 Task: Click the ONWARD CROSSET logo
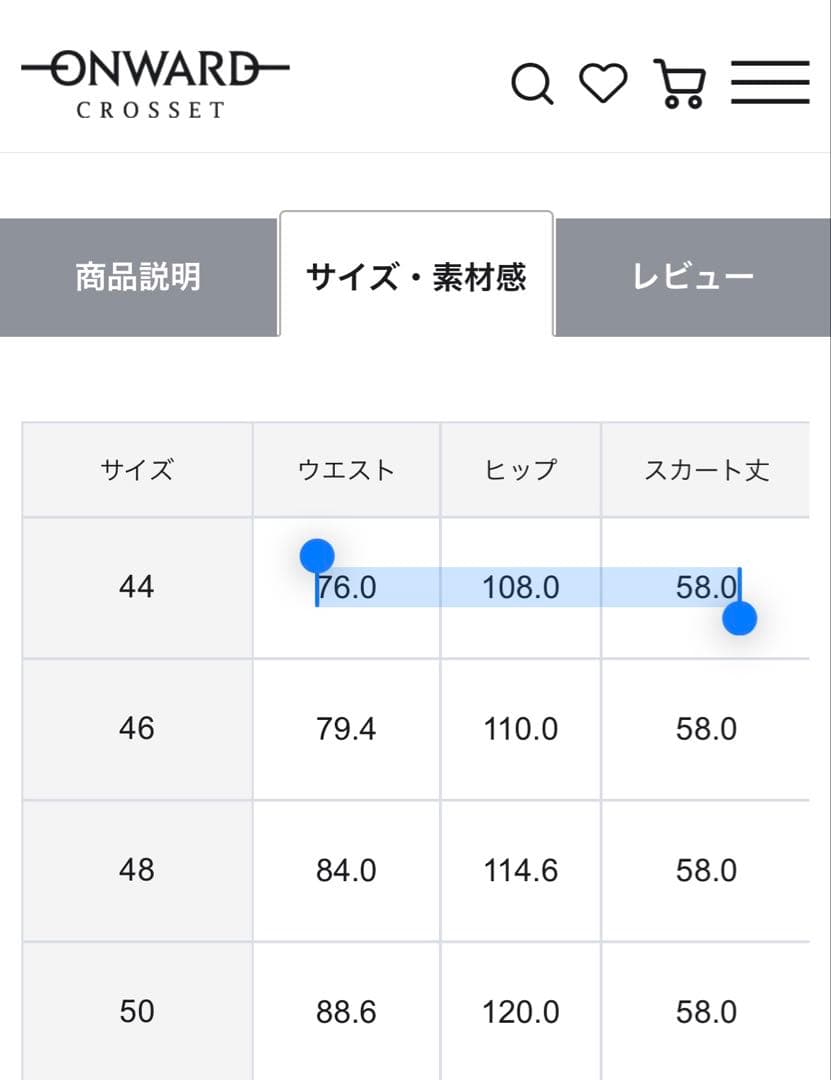[x=156, y=80]
